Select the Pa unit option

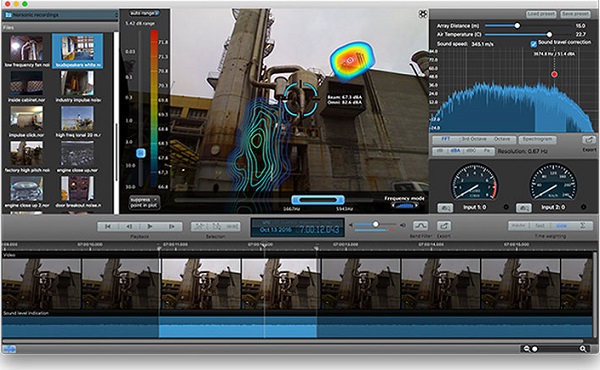(486, 151)
